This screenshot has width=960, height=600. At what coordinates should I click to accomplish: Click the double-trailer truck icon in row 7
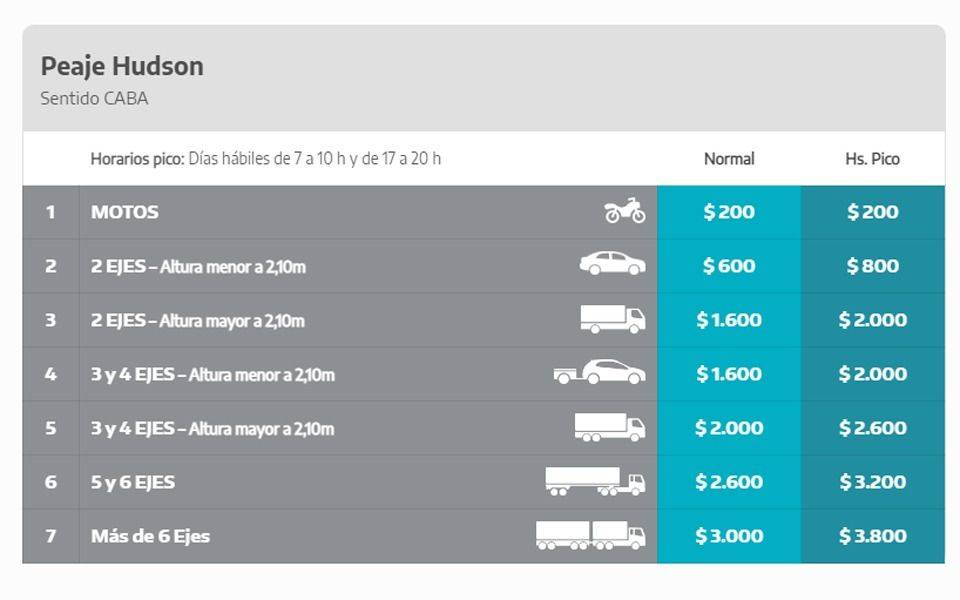pos(590,535)
